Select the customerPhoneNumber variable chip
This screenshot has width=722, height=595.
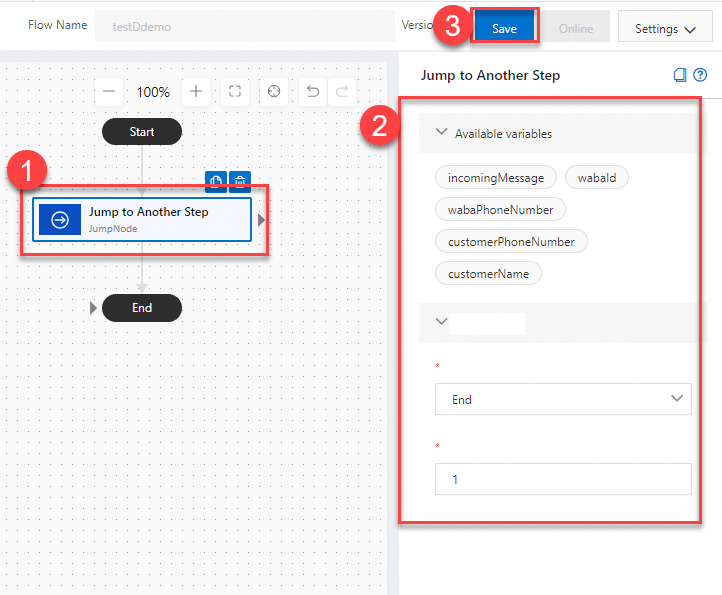pyautogui.click(x=511, y=241)
